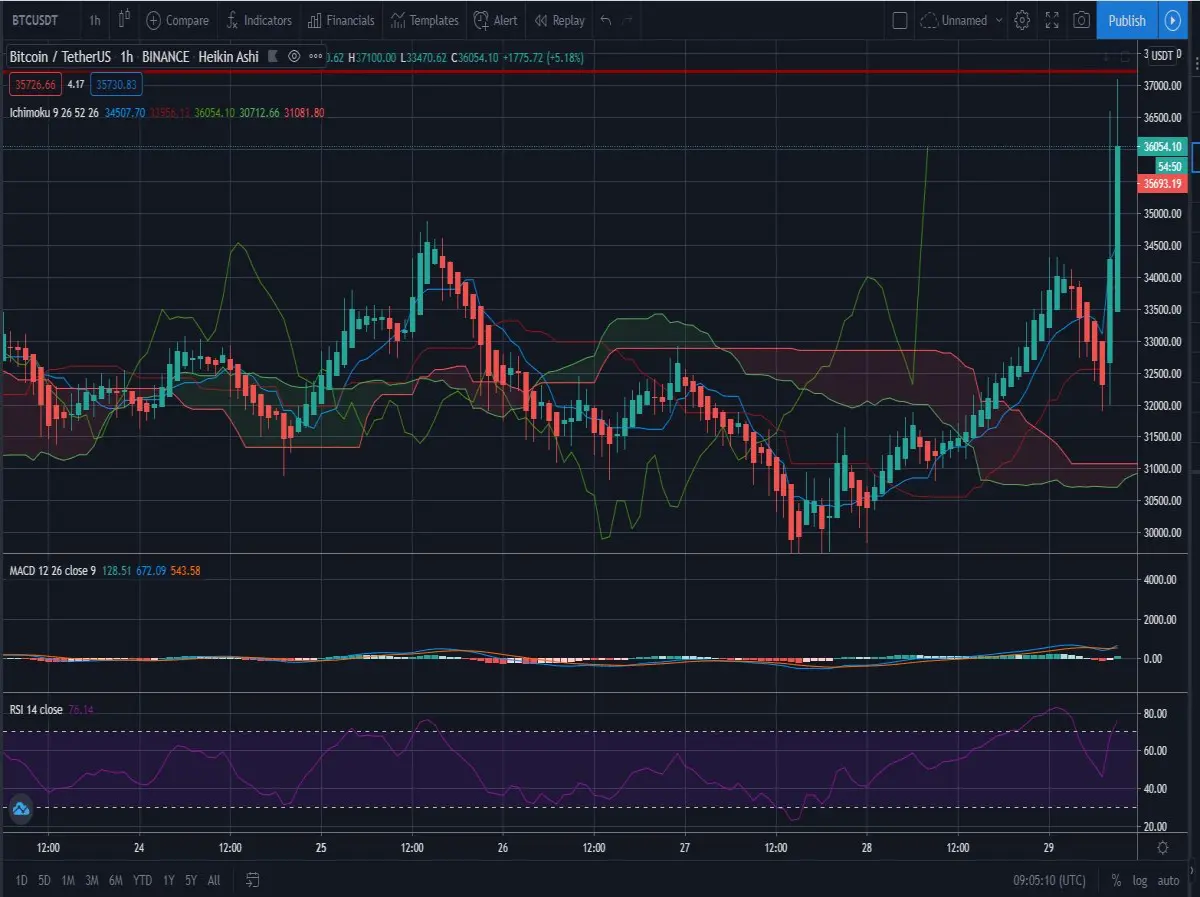The height and width of the screenshot is (897, 1200).
Task: Select the MACD 12 26 close 9 indicator label
Action: 52,570
